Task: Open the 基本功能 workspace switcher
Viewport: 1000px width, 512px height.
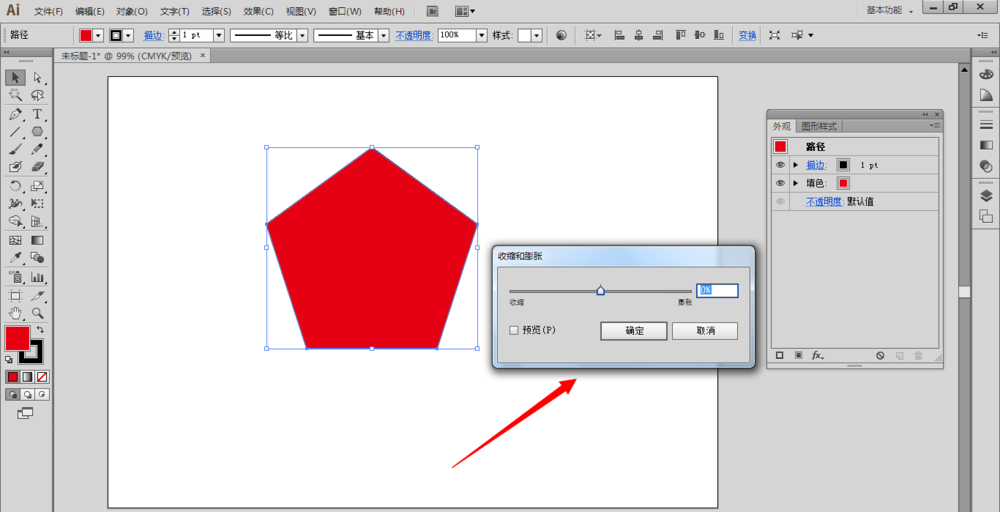Action: (890, 11)
